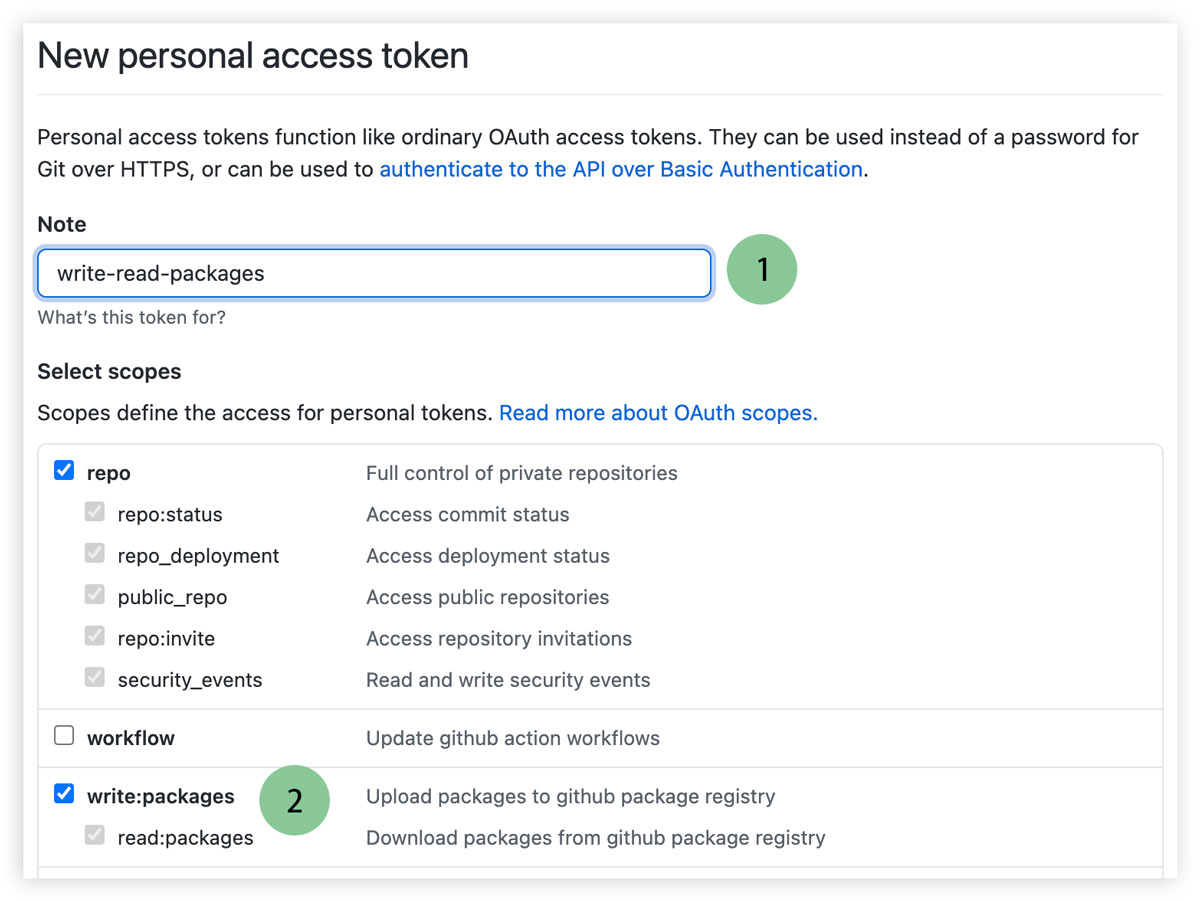Toggle the read:packages checkbox
Image resolution: width=1200 pixels, height=901 pixels.
point(95,836)
